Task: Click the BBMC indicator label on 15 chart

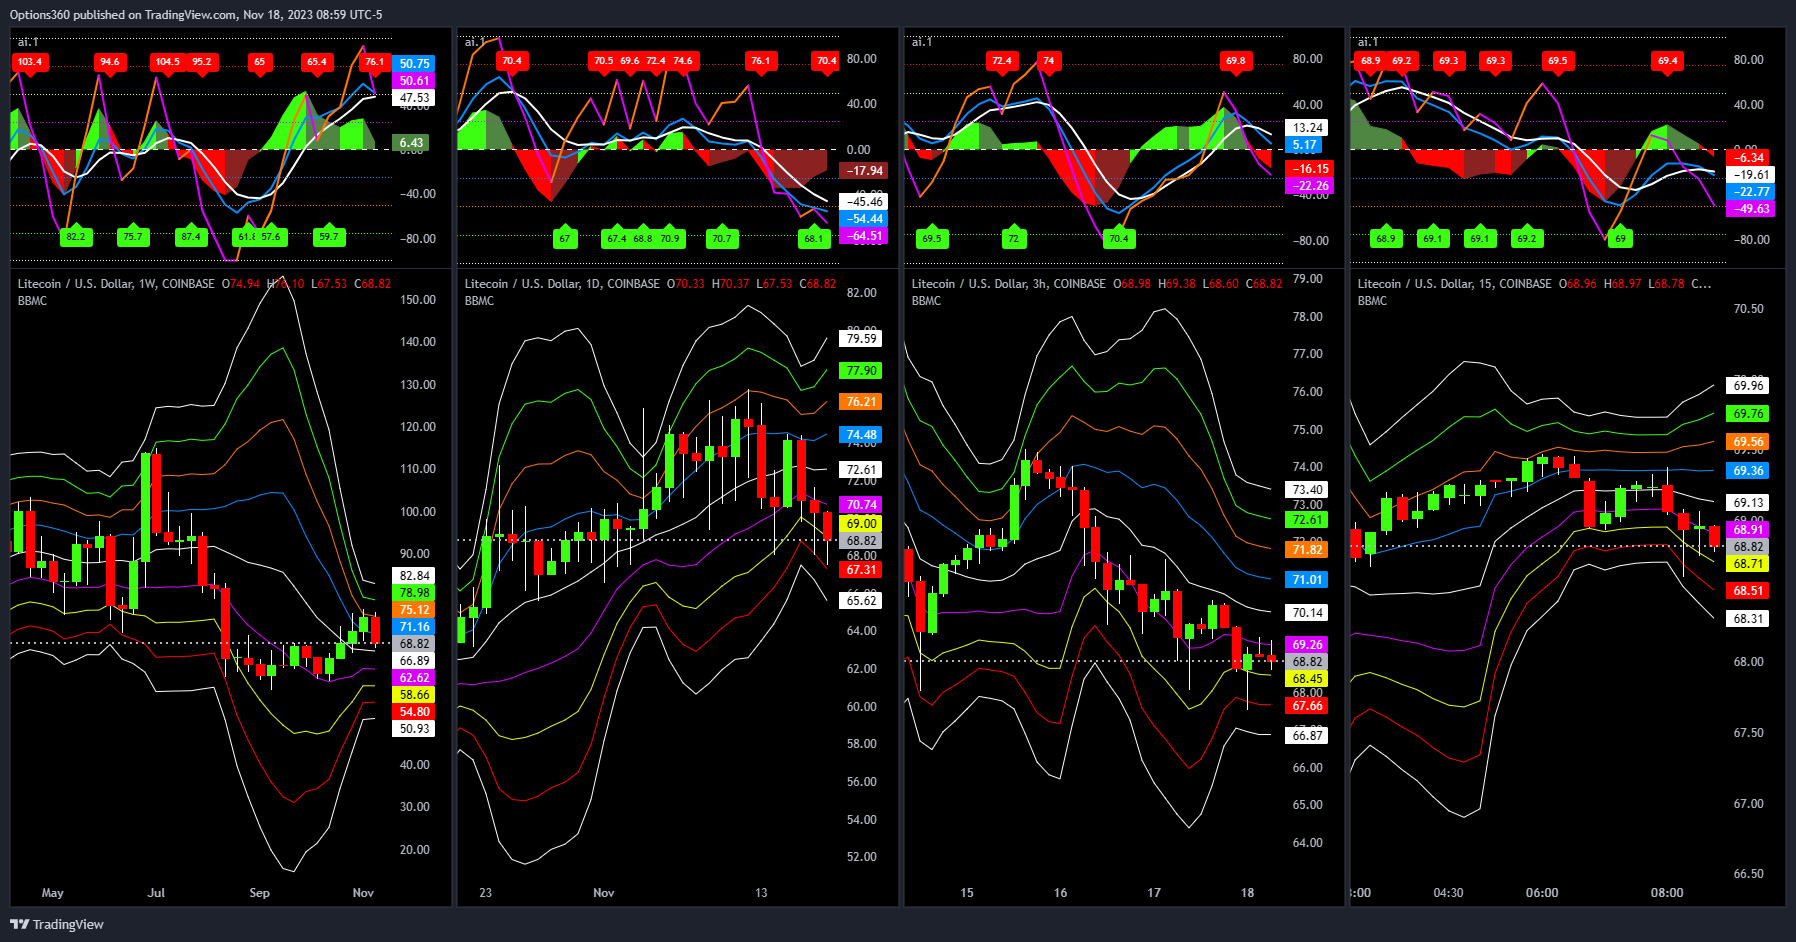Action: tap(1372, 301)
